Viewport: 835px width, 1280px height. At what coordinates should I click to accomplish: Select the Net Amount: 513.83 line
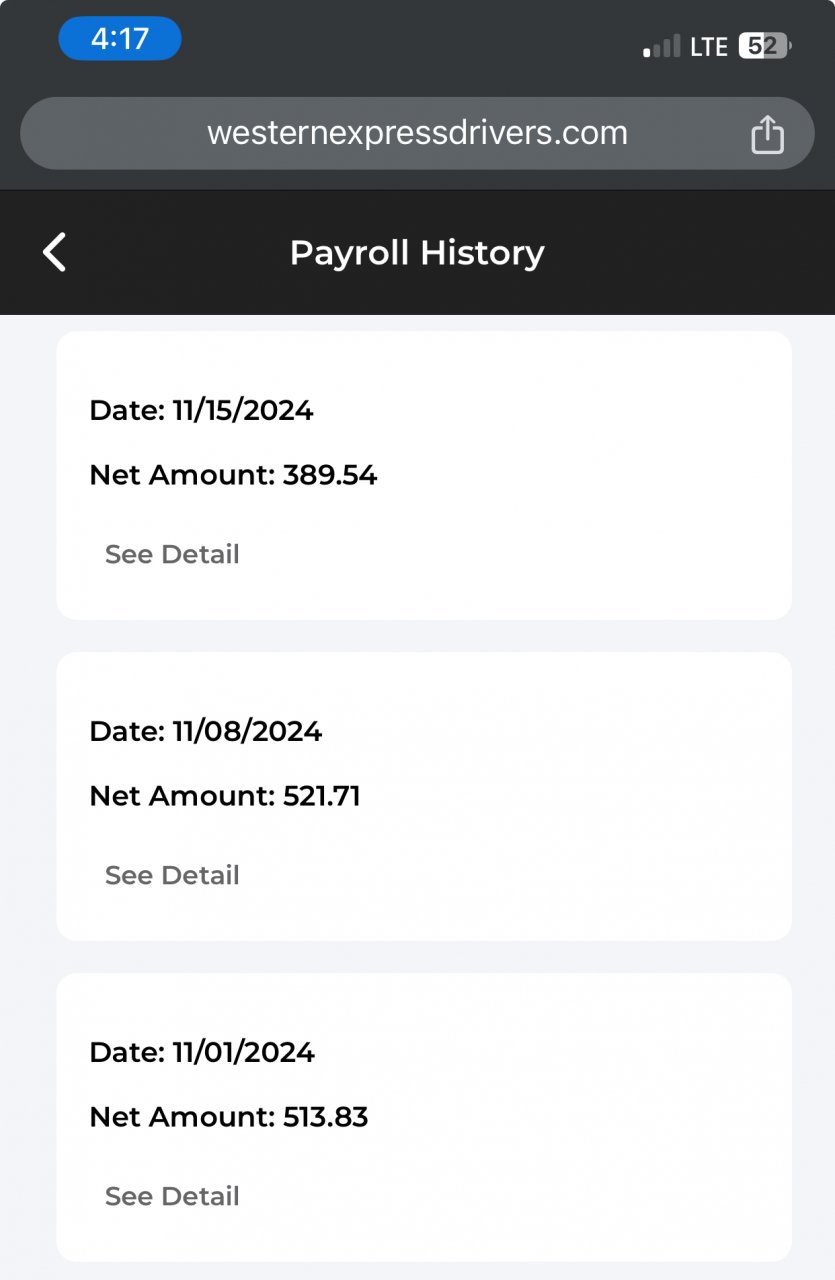[229, 1117]
